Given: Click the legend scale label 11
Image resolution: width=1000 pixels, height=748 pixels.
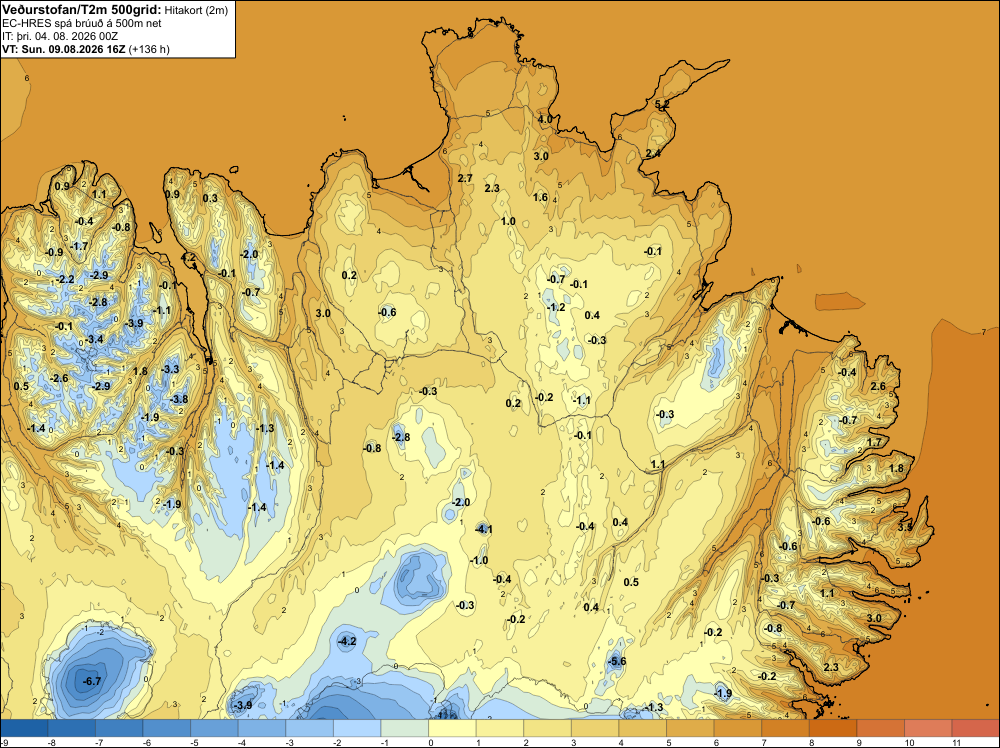Looking at the screenshot, I should tap(956, 742).
